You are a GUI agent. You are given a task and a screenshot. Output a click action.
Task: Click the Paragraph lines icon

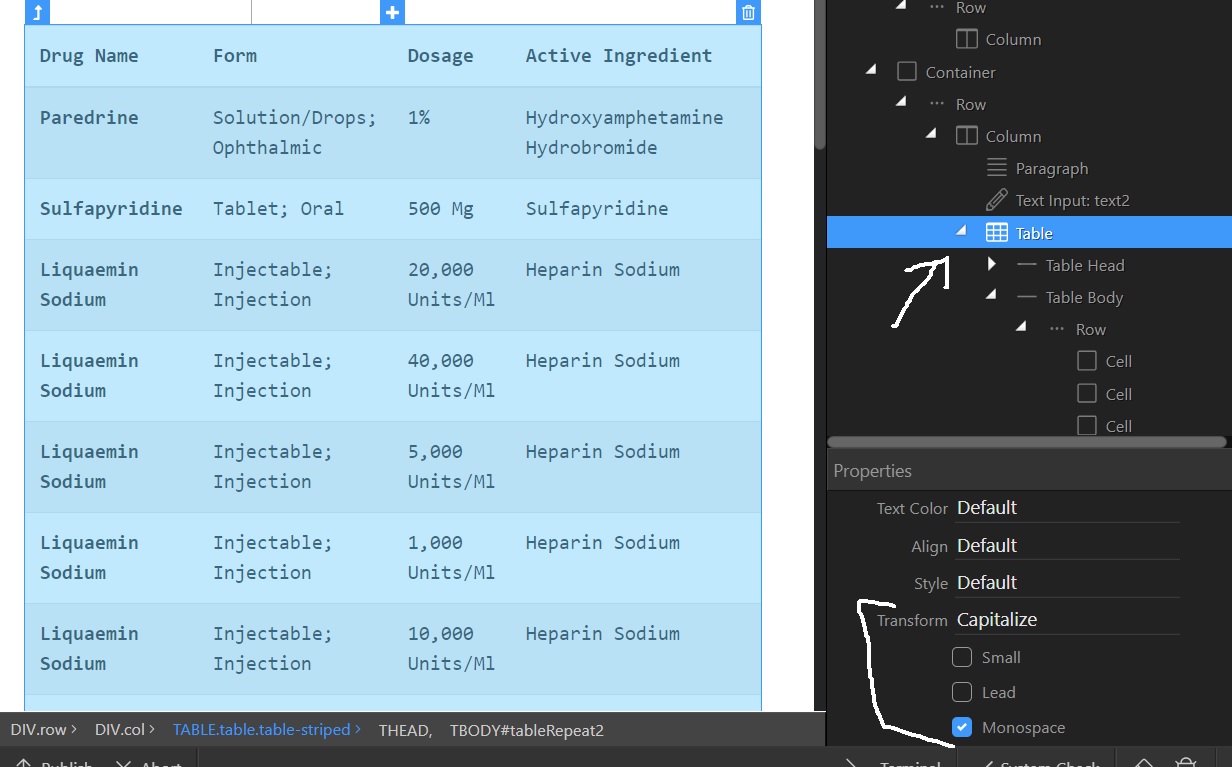[997, 168]
